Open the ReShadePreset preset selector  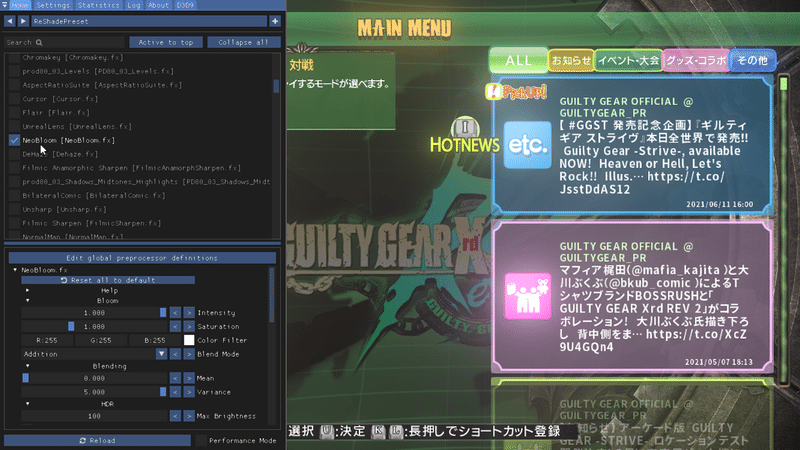[x=149, y=21]
